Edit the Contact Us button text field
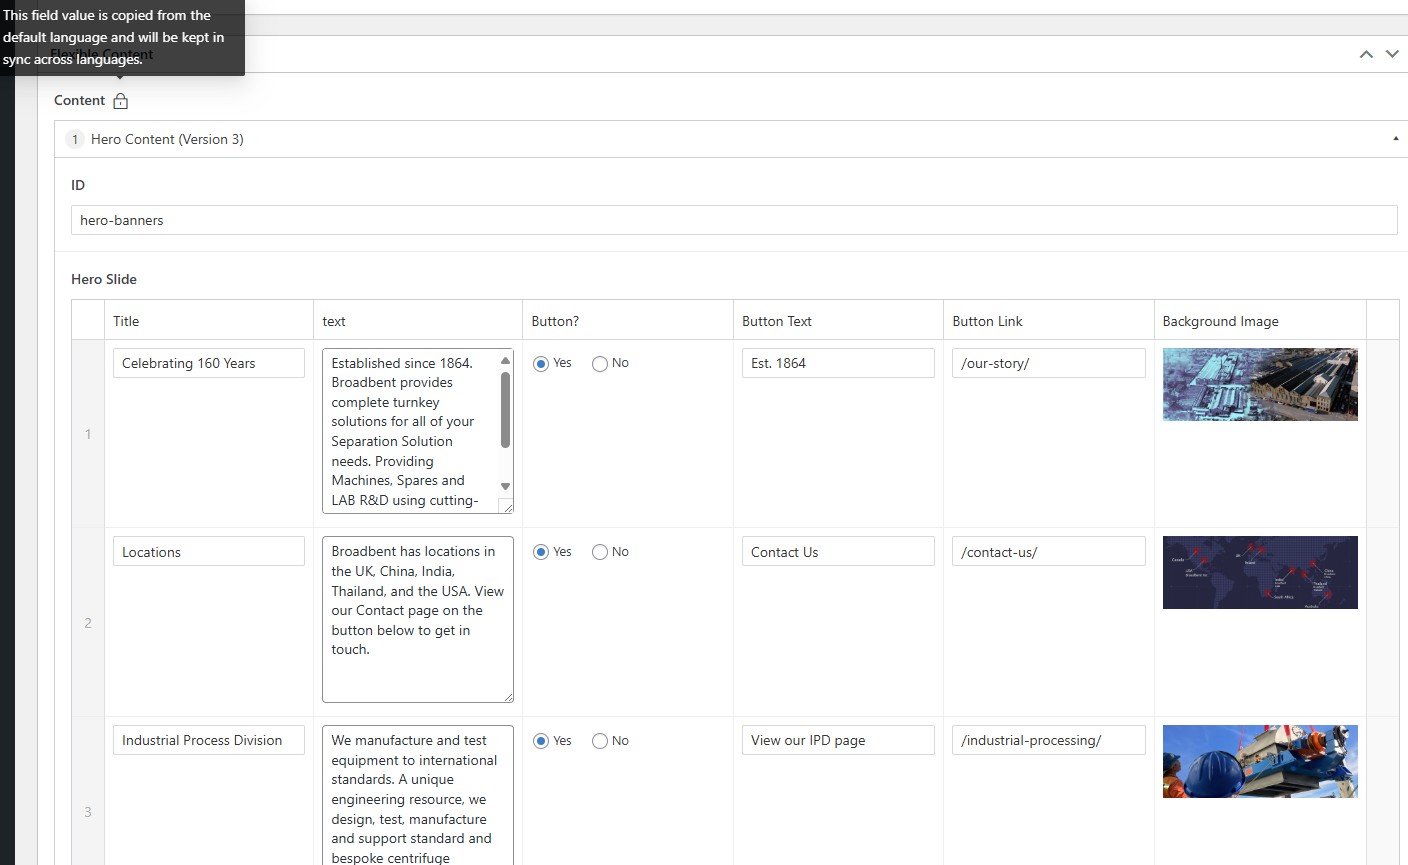 (x=838, y=552)
